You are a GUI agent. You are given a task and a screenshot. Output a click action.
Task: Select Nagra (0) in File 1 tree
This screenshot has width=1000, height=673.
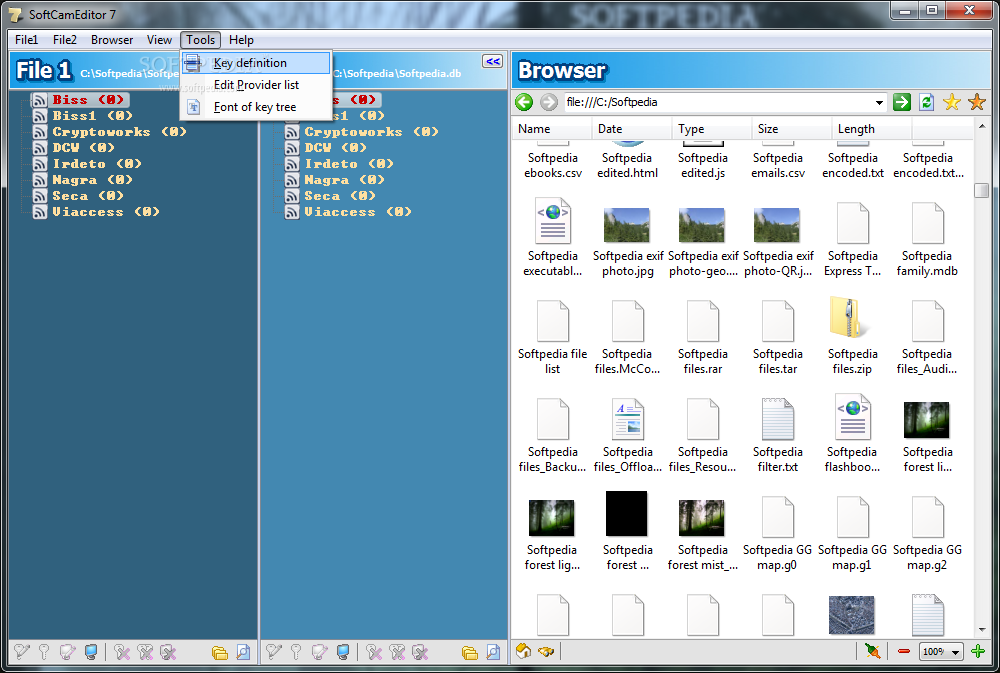pyautogui.click(x=92, y=179)
